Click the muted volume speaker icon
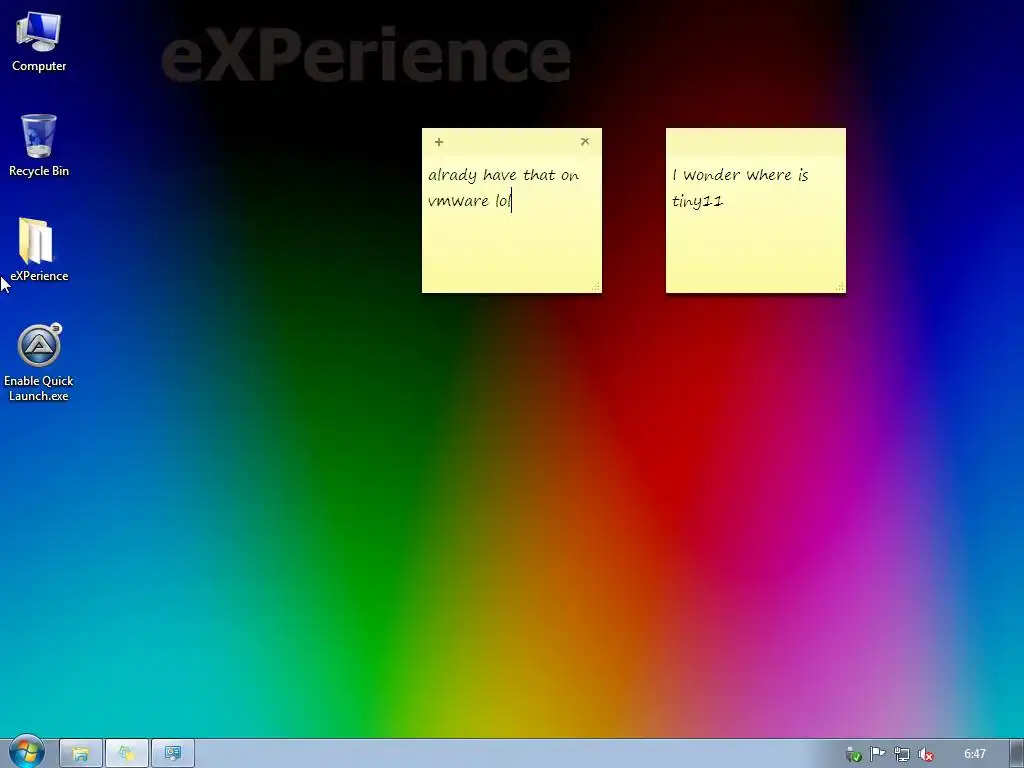Screen dimensions: 1024x768 926,755
